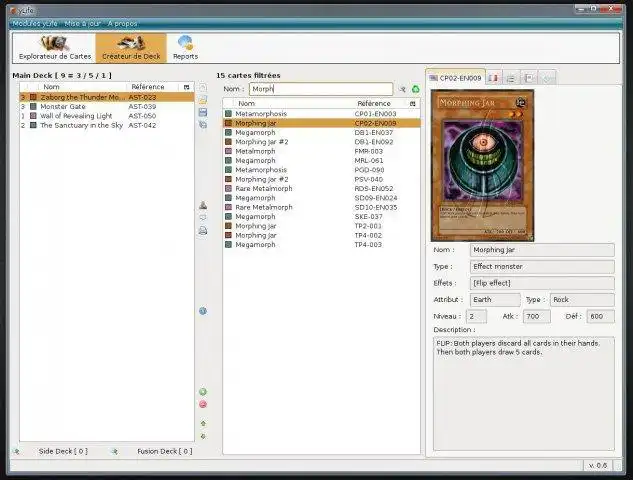633x480 pixels.
Task: Select the CP02-EN009 card tab
Action: [x=455, y=78]
